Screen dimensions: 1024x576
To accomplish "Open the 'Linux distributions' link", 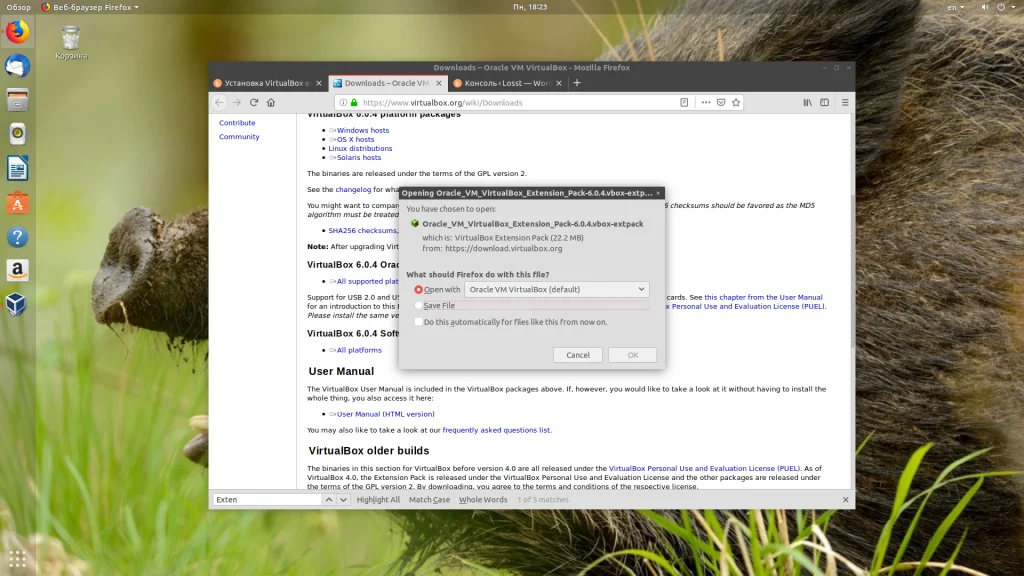I will pos(360,148).
